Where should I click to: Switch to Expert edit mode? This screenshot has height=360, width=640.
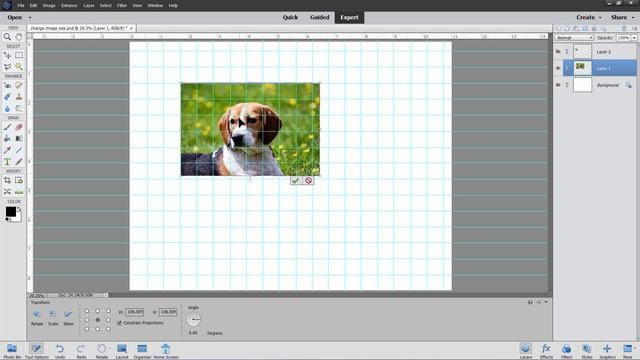[349, 18]
